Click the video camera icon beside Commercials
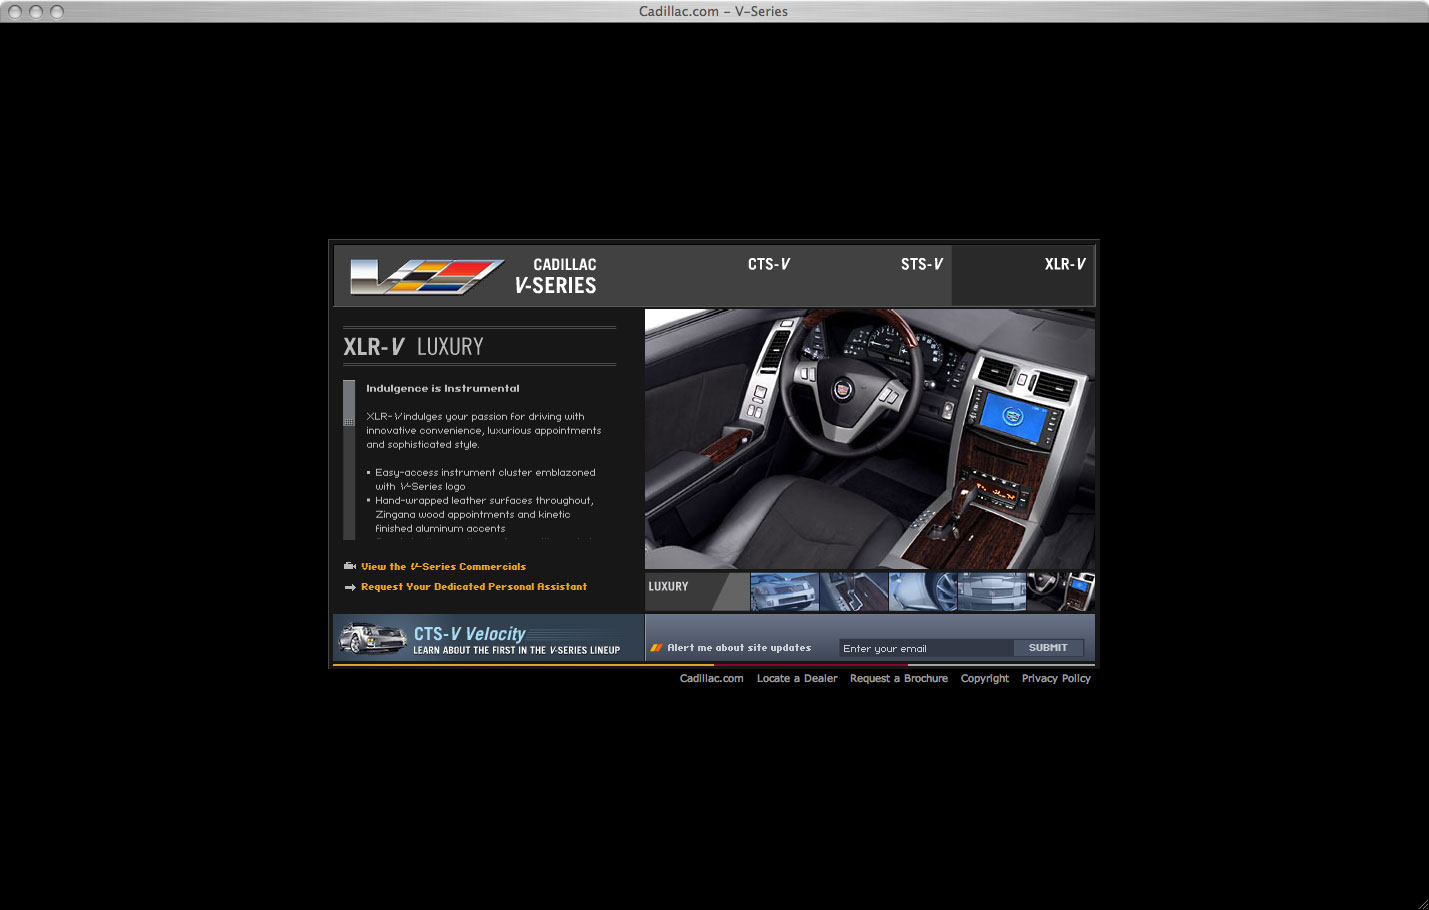 tap(350, 566)
